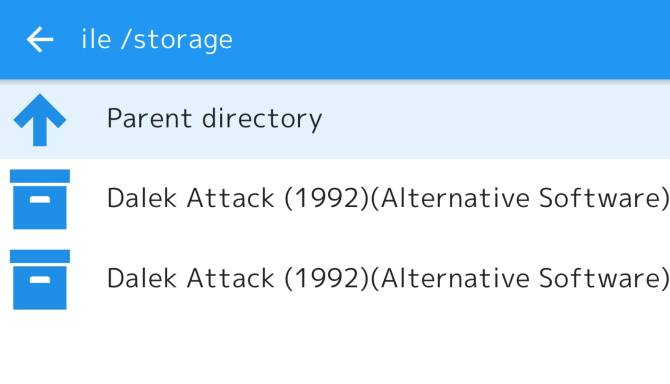Screen dimensions: 670x384
Task: Click the up arrow beside Parent directory
Action: pyautogui.click(x=40, y=120)
